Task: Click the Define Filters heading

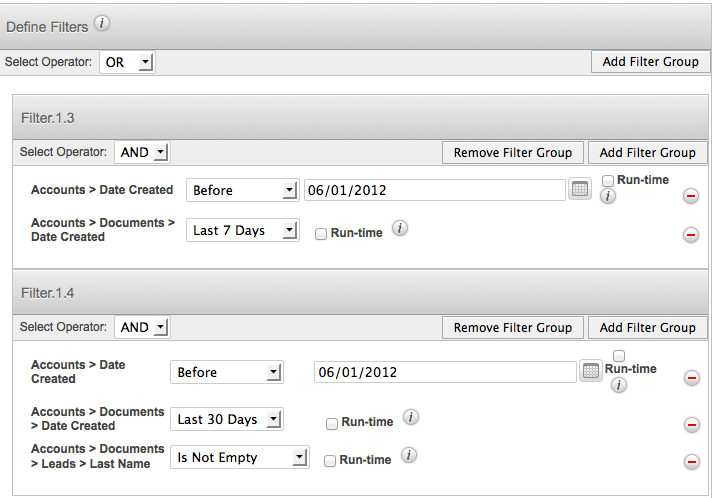Action: (x=47, y=27)
